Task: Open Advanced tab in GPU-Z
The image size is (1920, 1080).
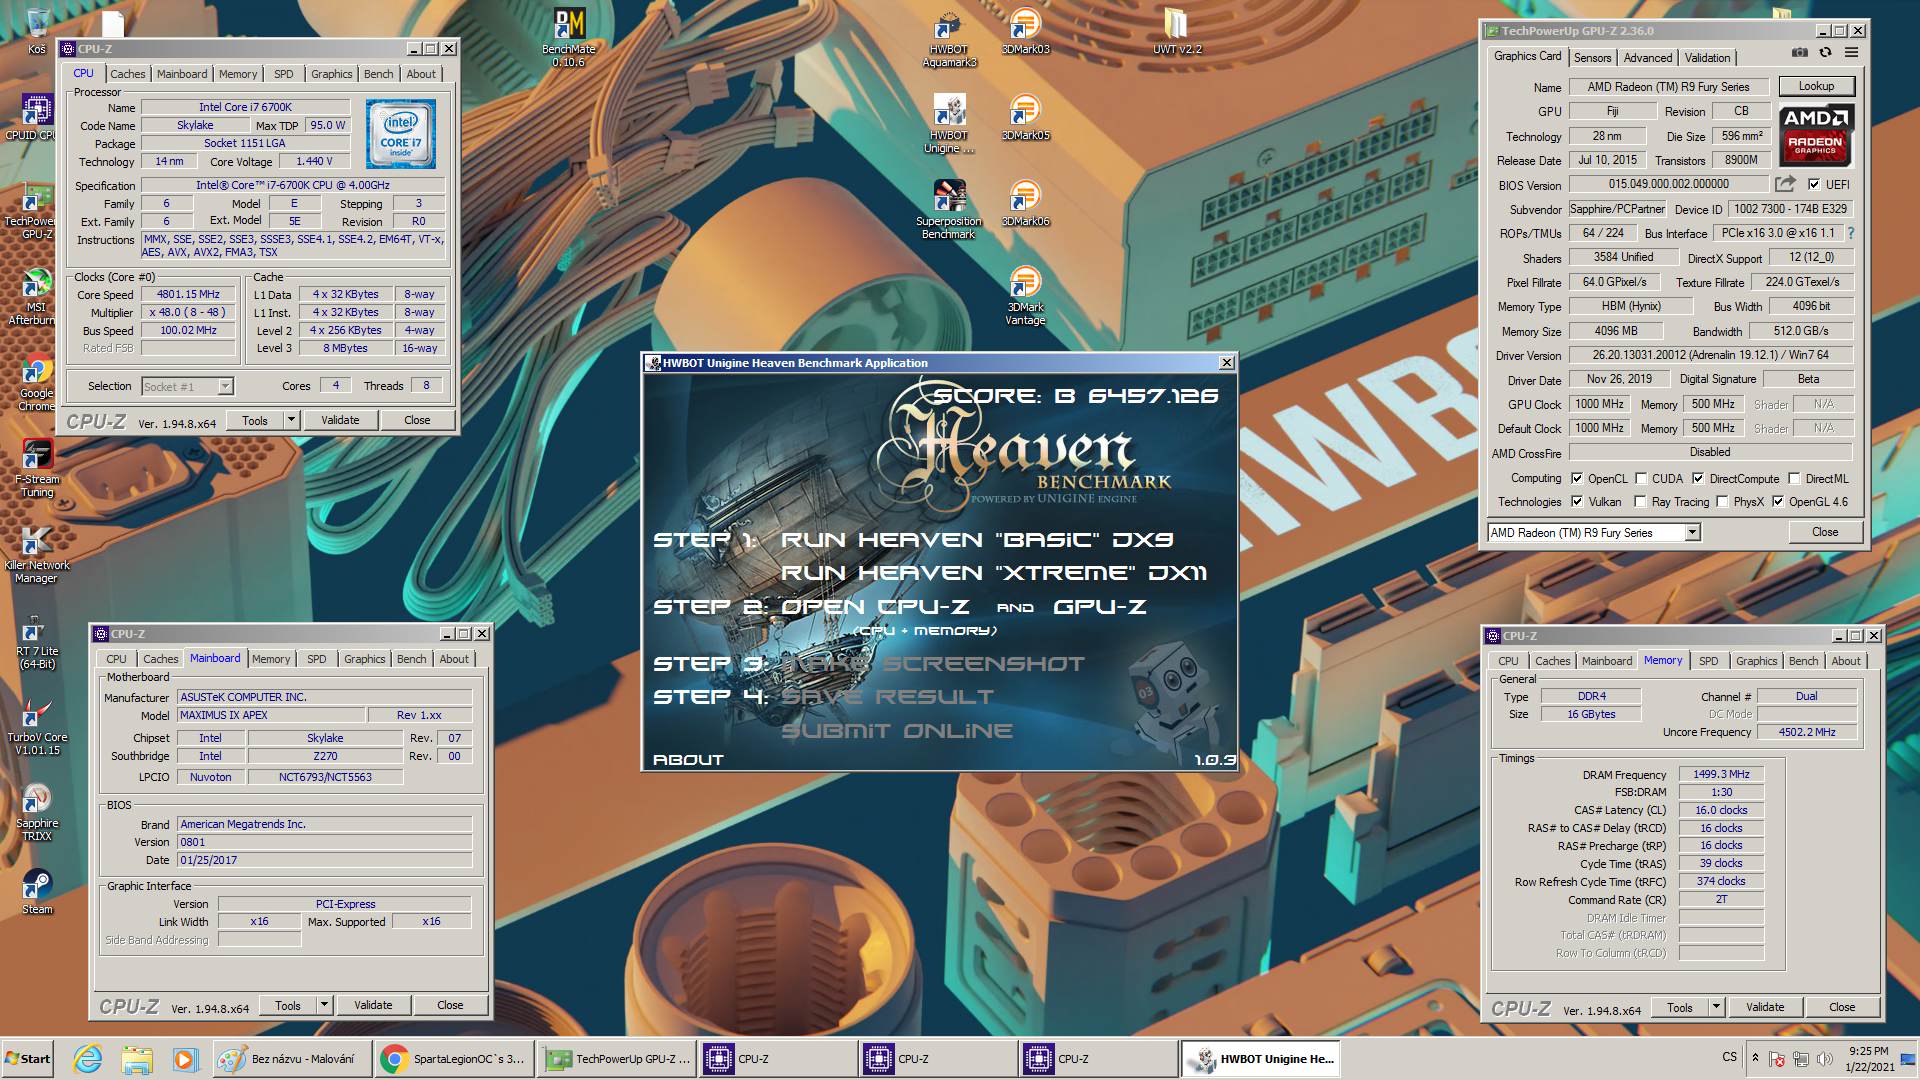Action: coord(1647,58)
